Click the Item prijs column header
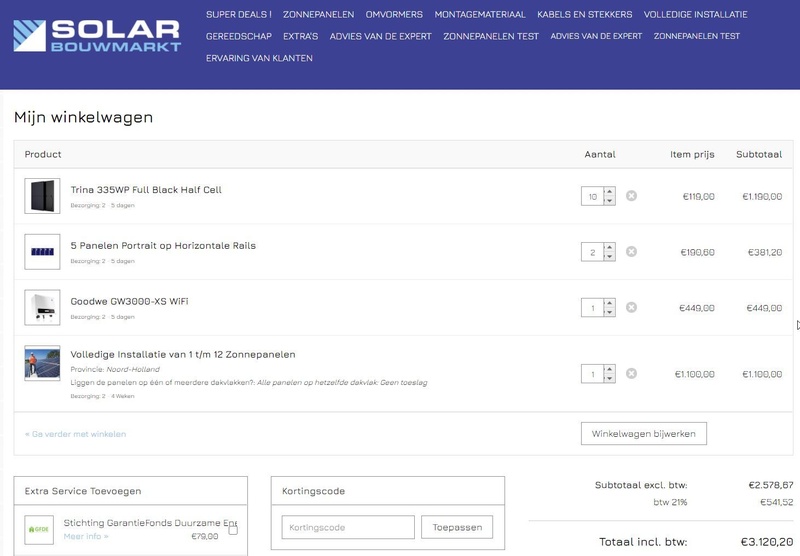 (692, 154)
